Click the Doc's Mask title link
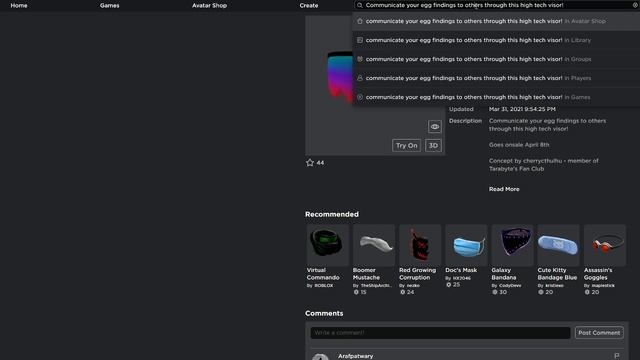Image resolution: width=640 pixels, height=360 pixels. (x=461, y=270)
